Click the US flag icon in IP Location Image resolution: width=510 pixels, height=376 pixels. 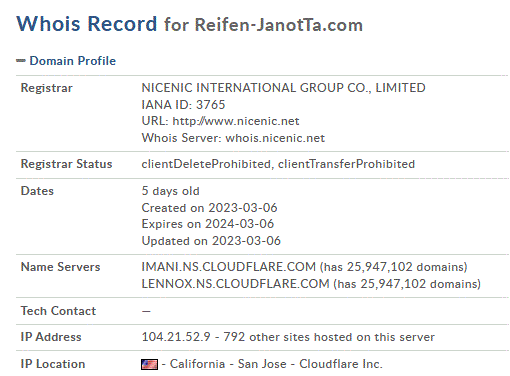[x=149, y=364]
